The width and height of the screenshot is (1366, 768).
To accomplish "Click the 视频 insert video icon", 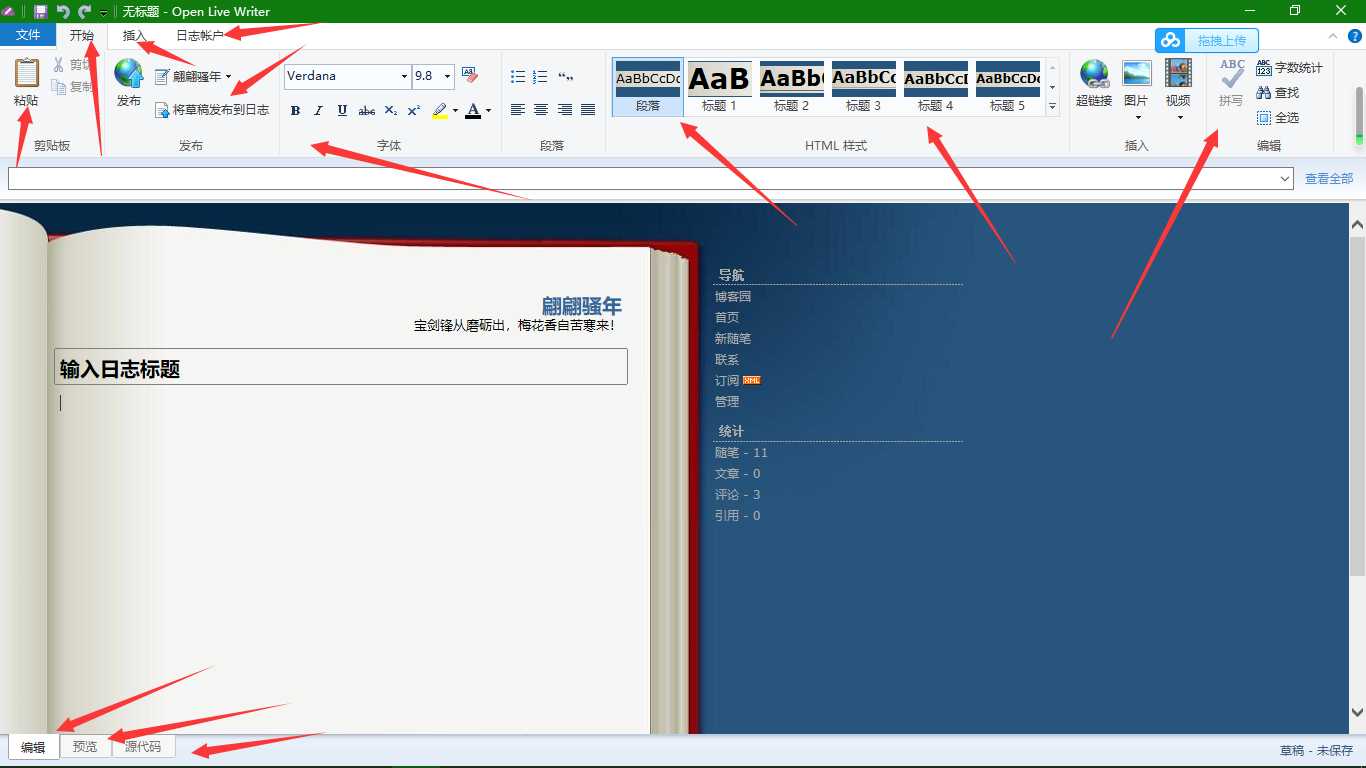I will [x=1179, y=73].
